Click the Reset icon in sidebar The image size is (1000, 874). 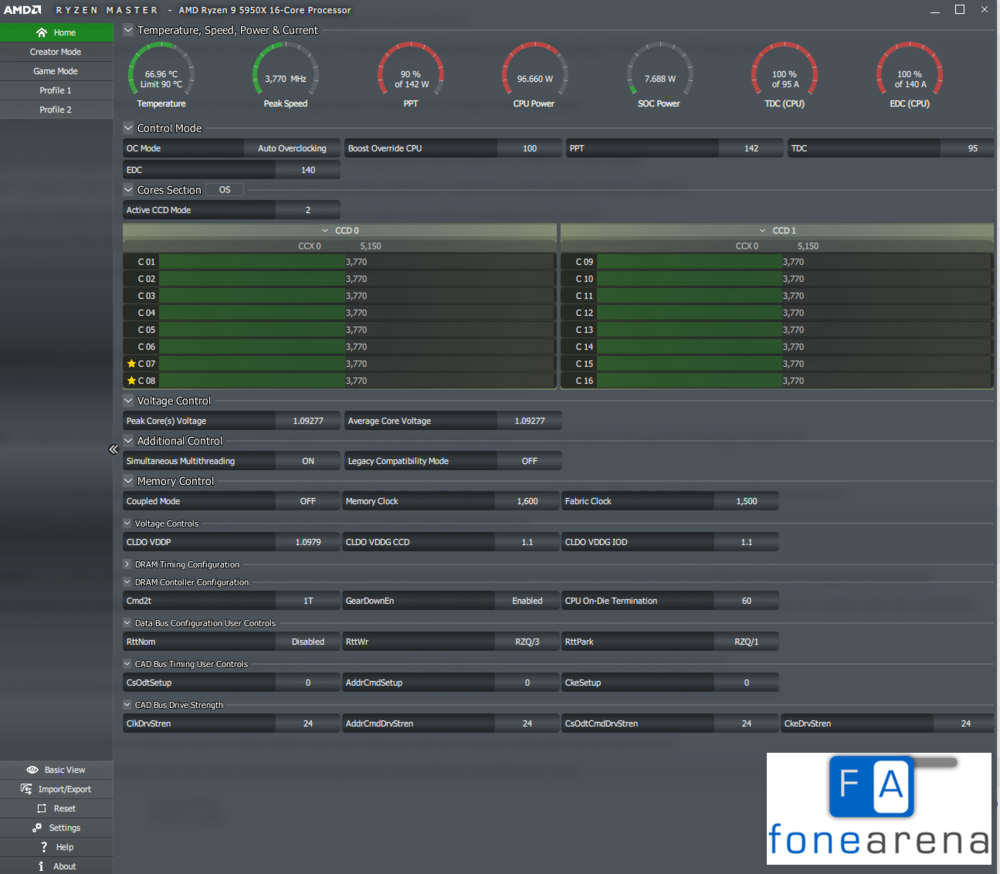pos(41,808)
